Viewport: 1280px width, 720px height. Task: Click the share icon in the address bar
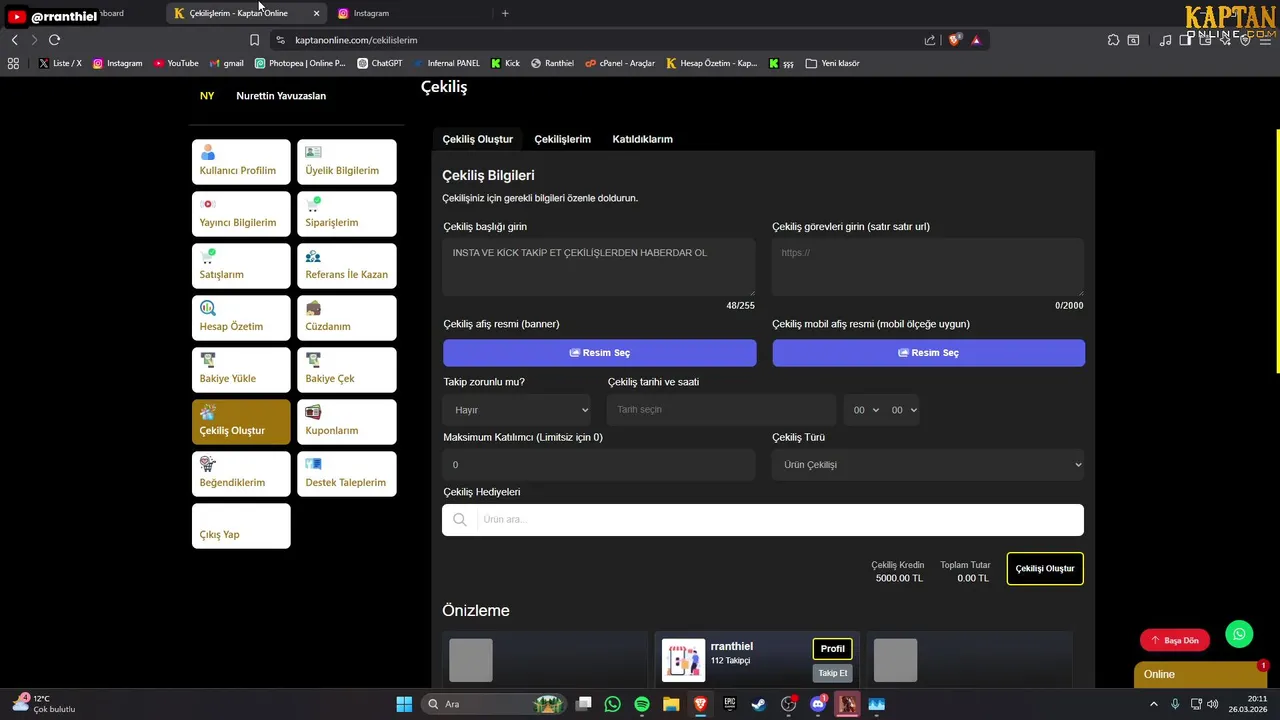930,40
